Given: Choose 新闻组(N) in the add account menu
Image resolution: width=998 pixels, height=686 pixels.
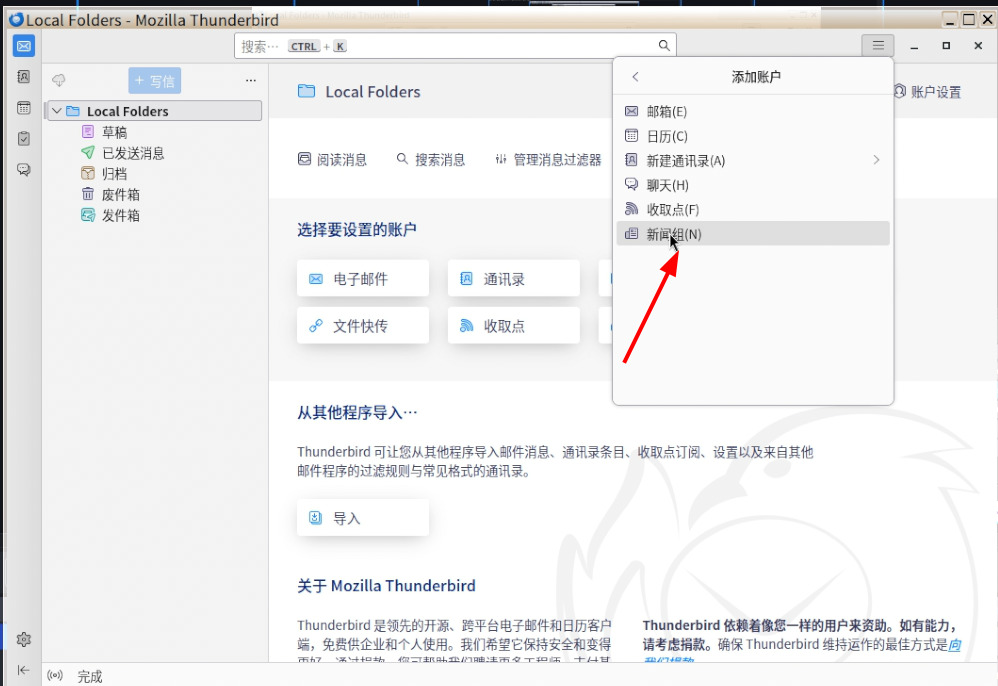Looking at the screenshot, I should pos(753,234).
